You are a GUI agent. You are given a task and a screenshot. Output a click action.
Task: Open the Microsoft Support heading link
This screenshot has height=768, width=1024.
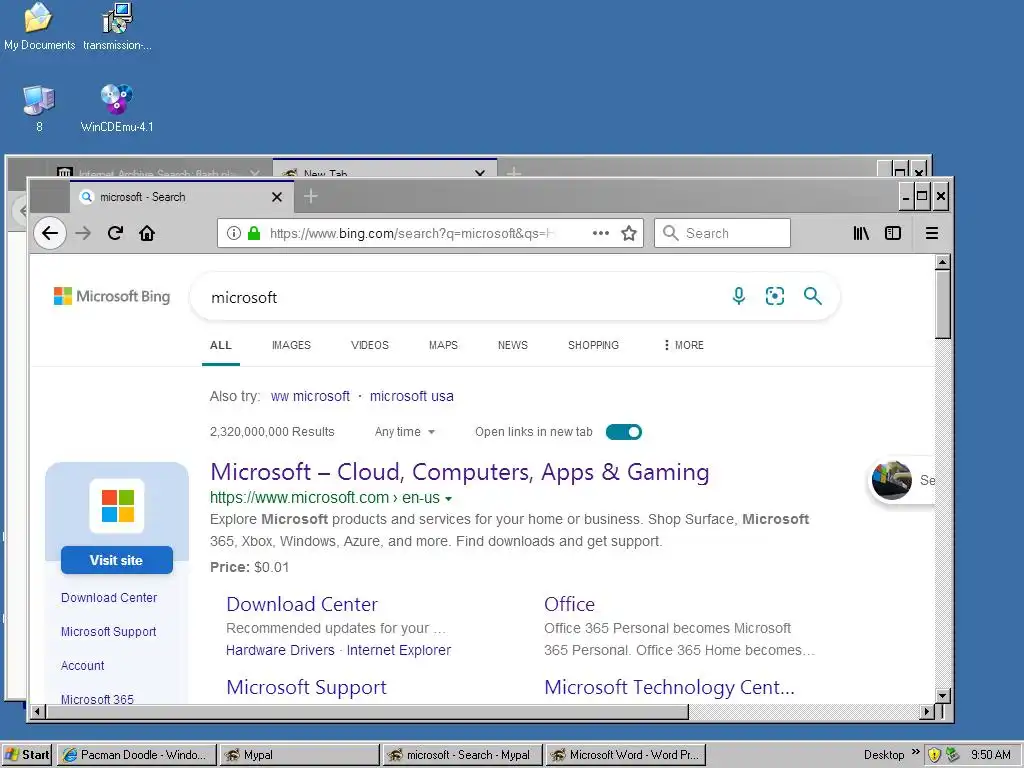coord(306,687)
